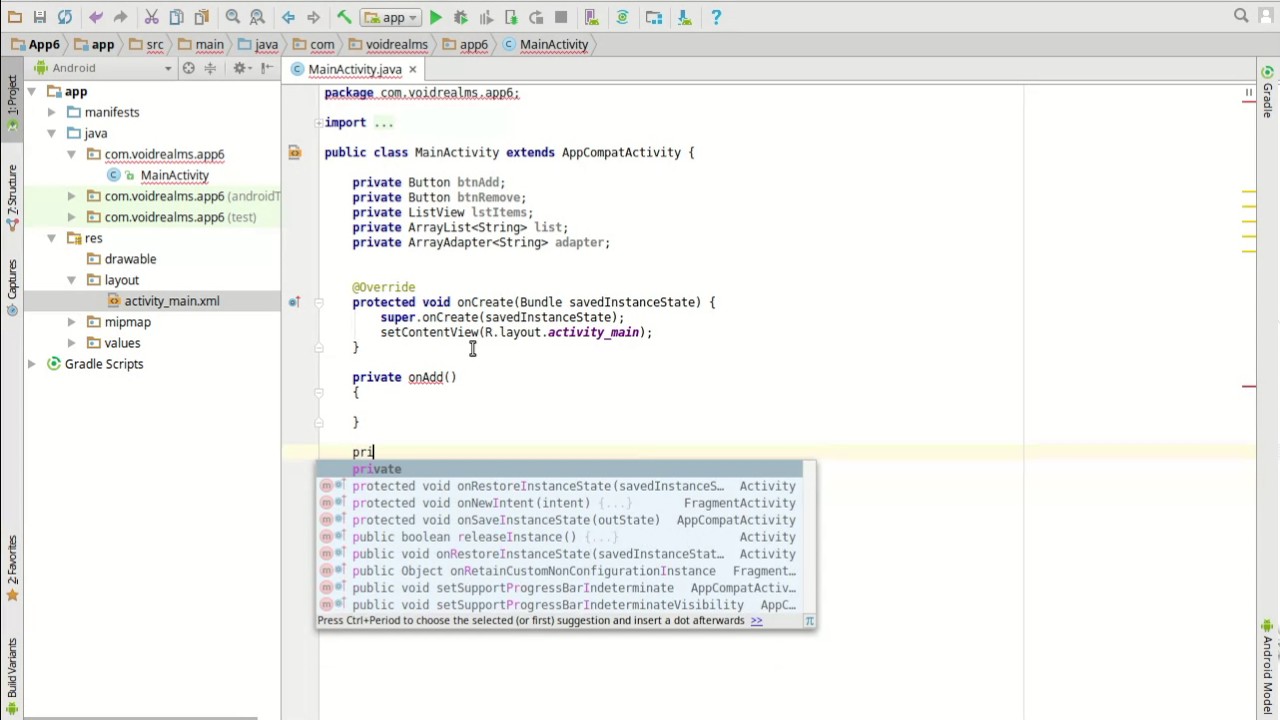Run the app with the green play button
Image resolution: width=1280 pixels, height=720 pixels.
pyautogui.click(x=436, y=17)
